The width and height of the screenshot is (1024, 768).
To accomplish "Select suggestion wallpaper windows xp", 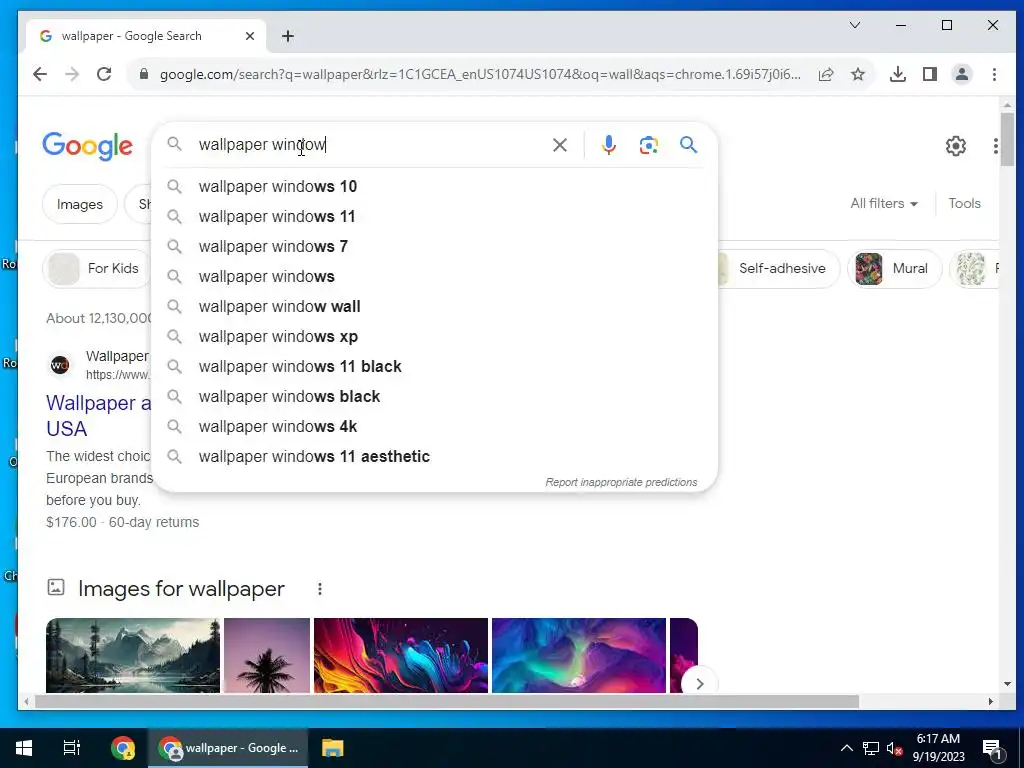I will (x=434, y=337).
